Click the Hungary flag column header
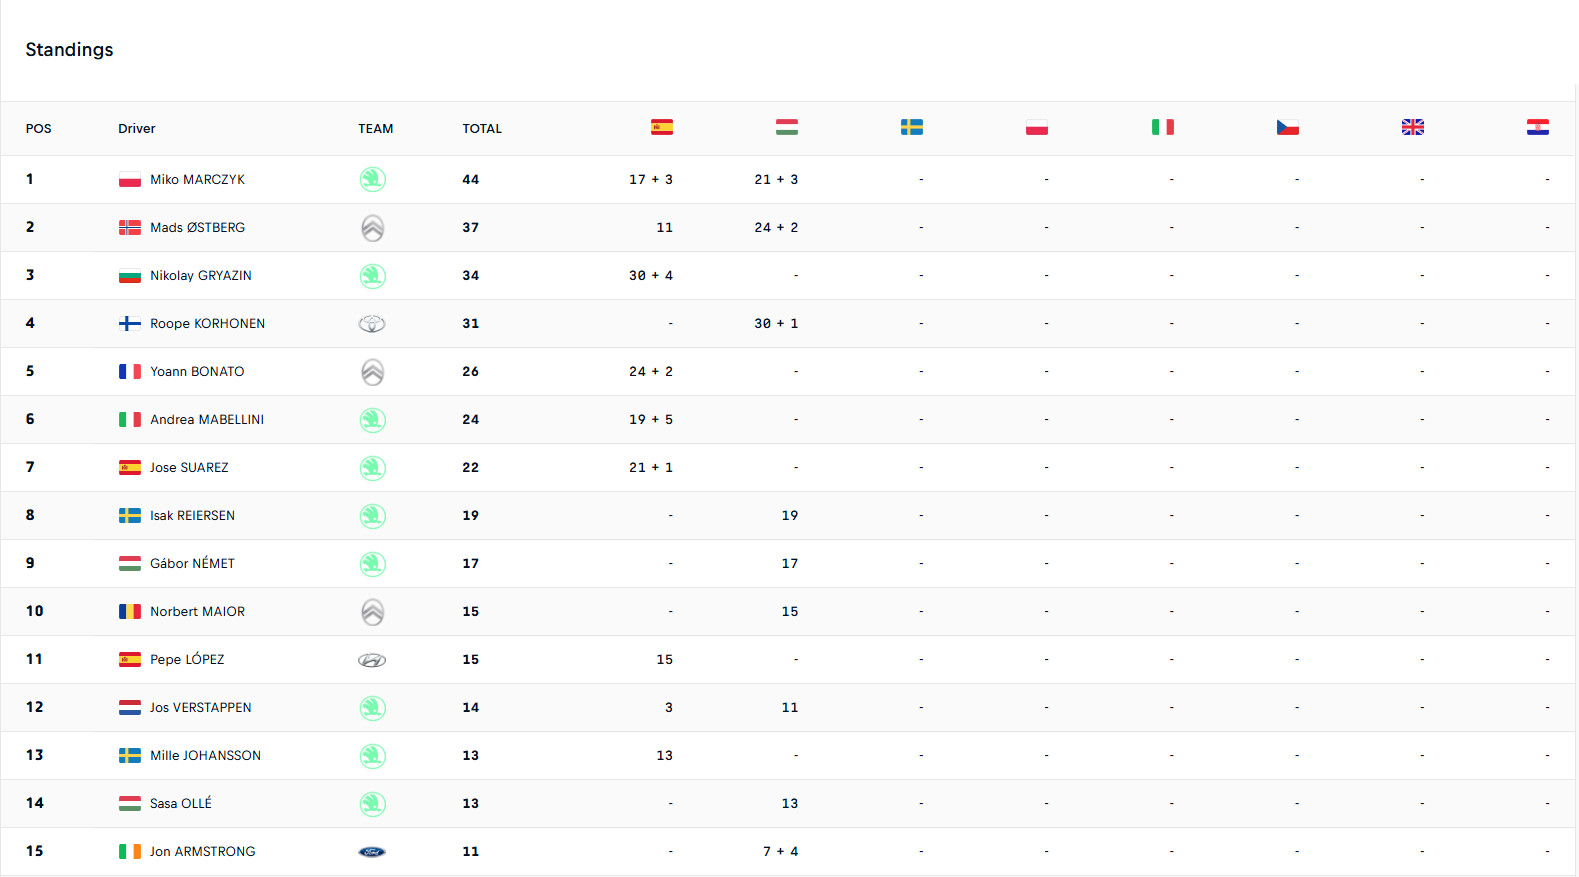 786,127
